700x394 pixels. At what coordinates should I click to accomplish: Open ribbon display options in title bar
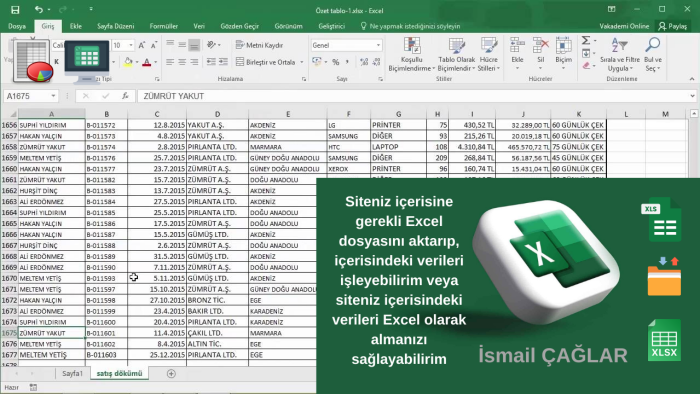coord(612,9)
